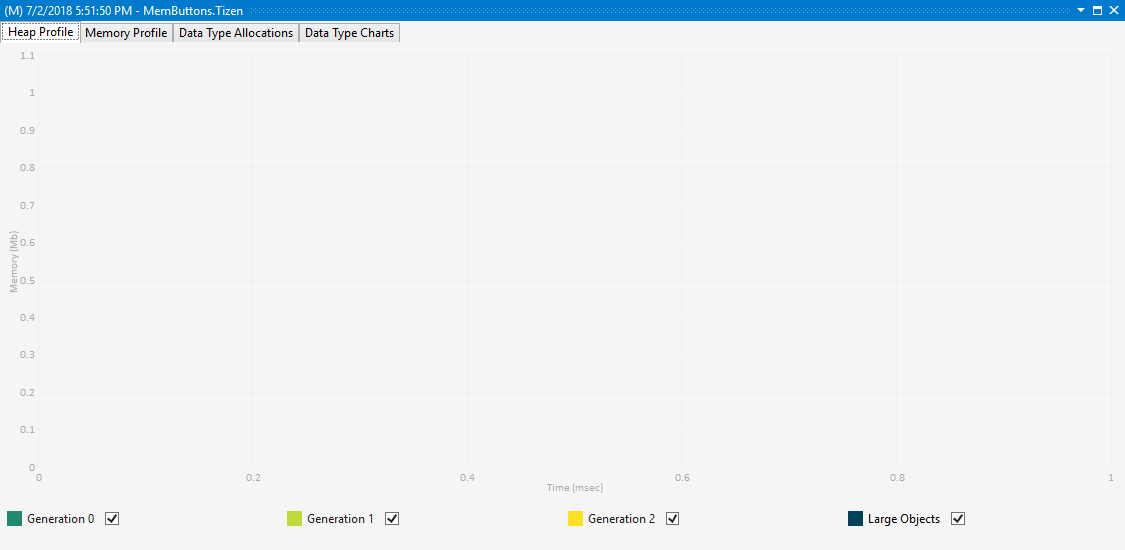The width and height of the screenshot is (1125, 550).
Task: Click the Large Objects legend label
Action: pyautogui.click(x=904, y=519)
